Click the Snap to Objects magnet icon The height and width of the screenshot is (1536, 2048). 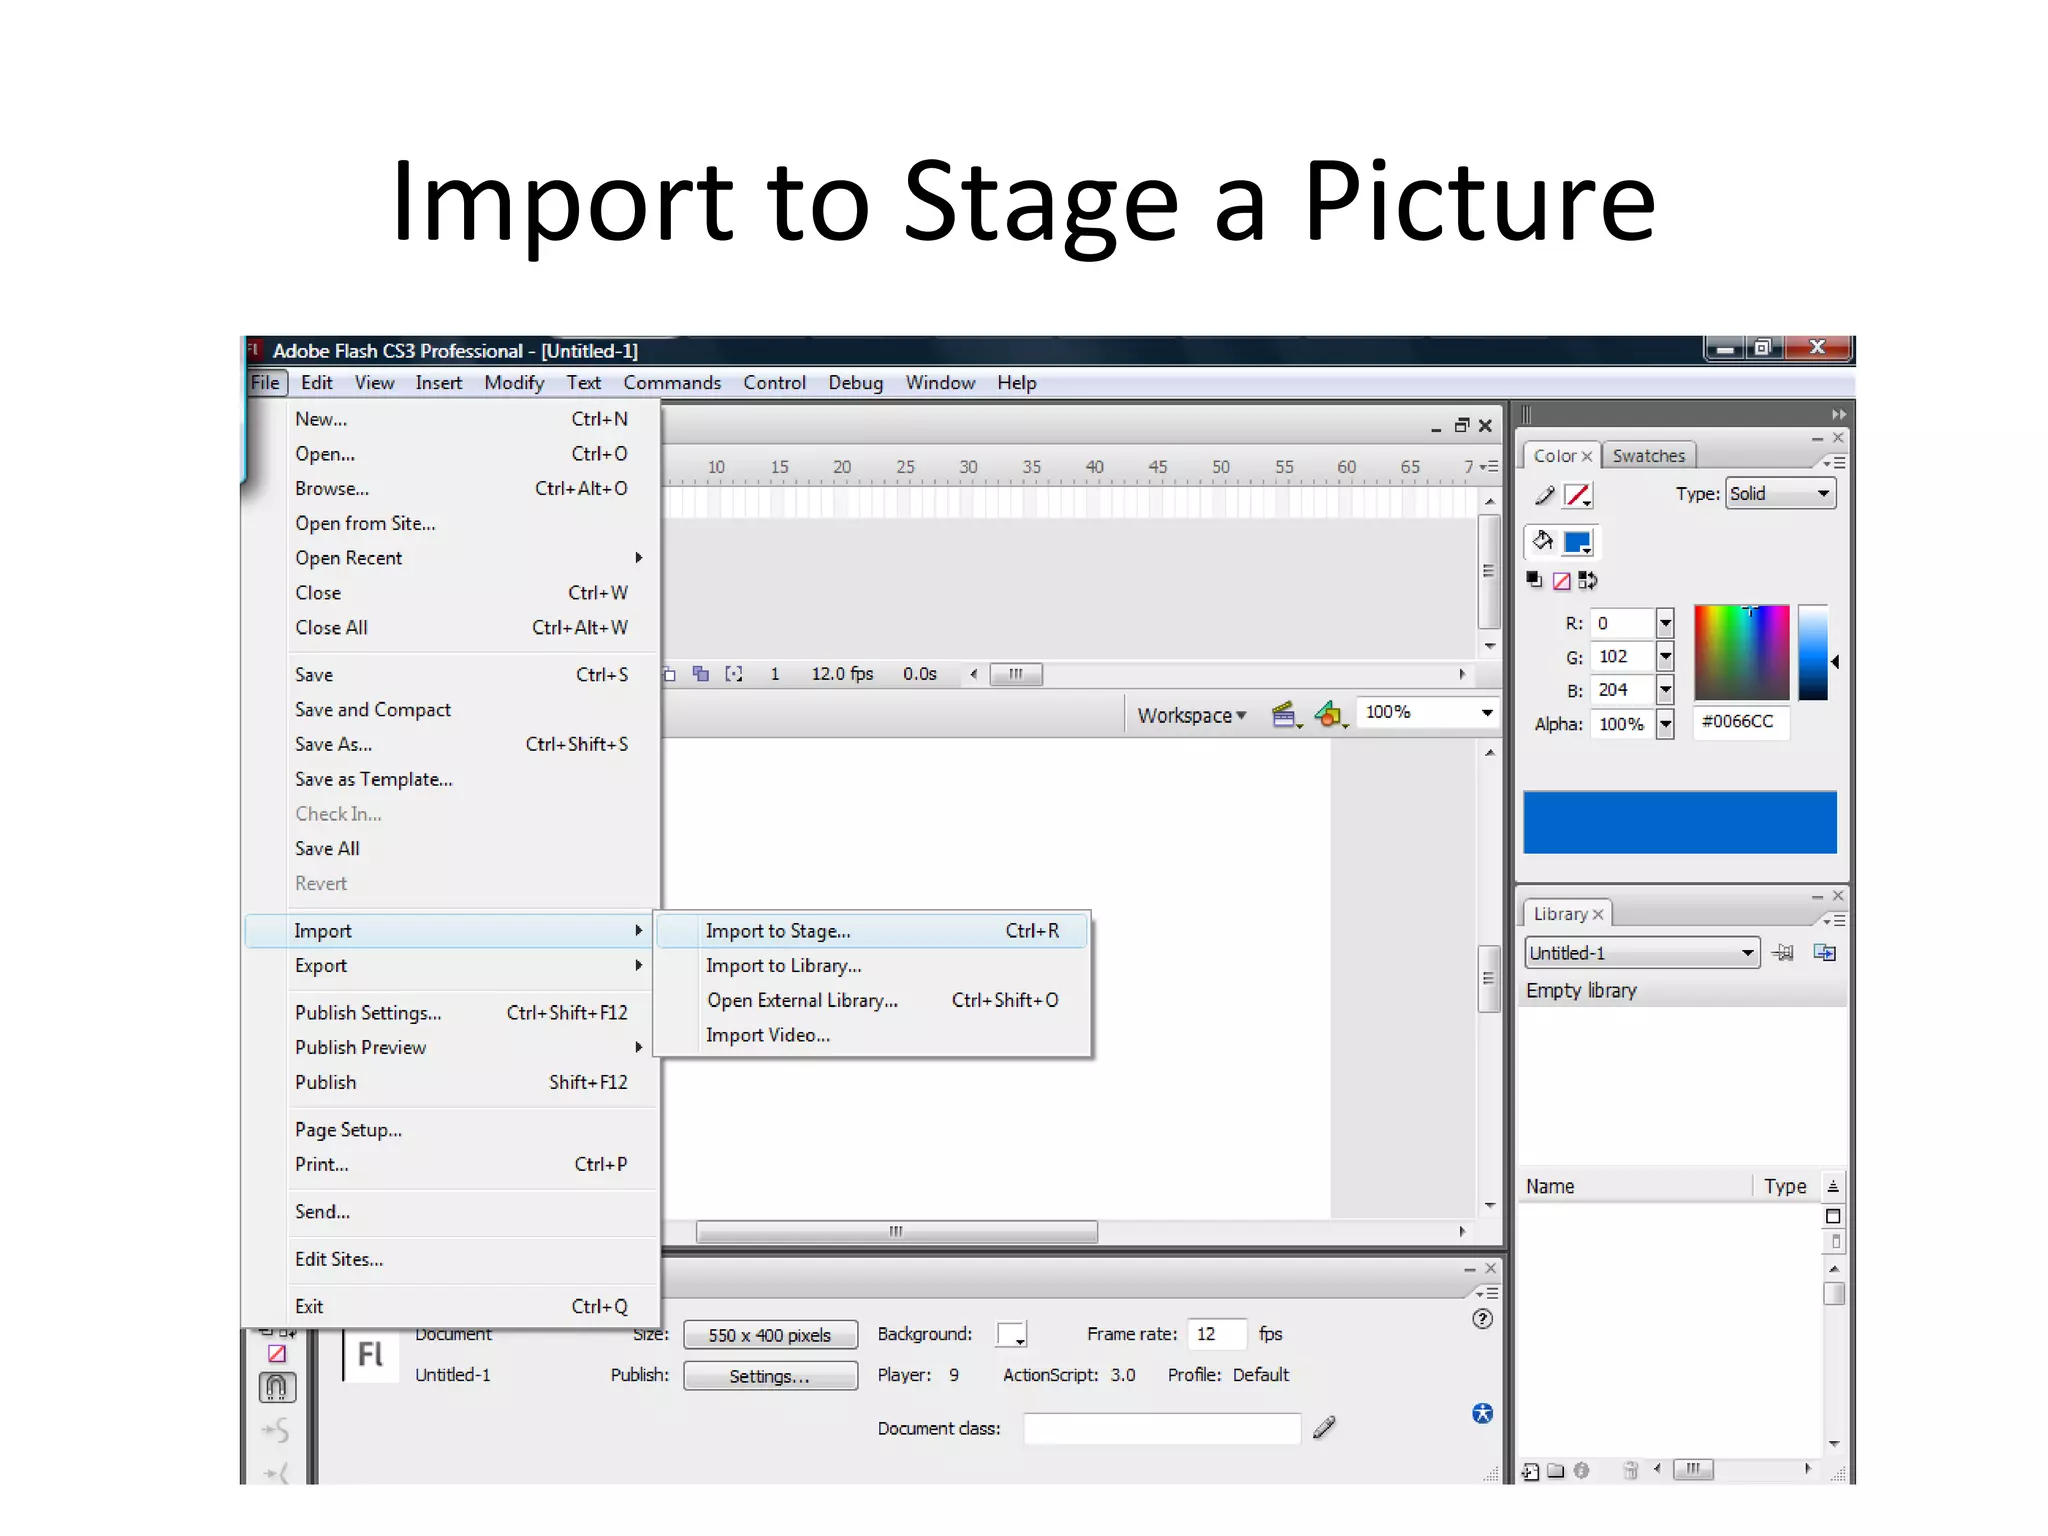(x=277, y=1388)
